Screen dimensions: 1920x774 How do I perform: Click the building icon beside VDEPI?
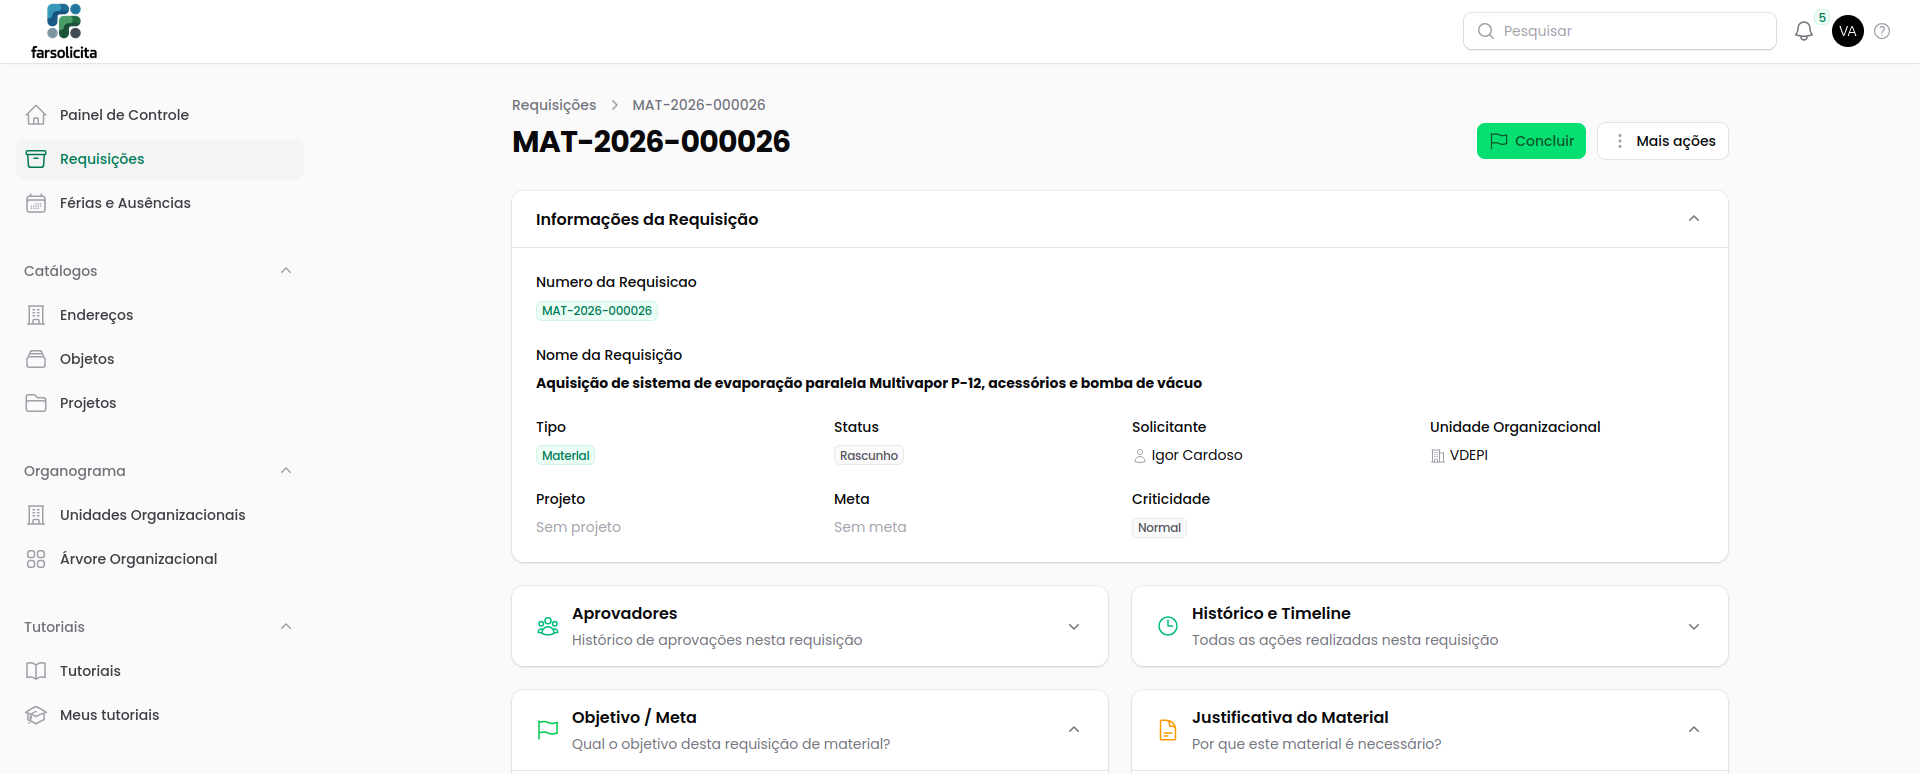click(1438, 456)
